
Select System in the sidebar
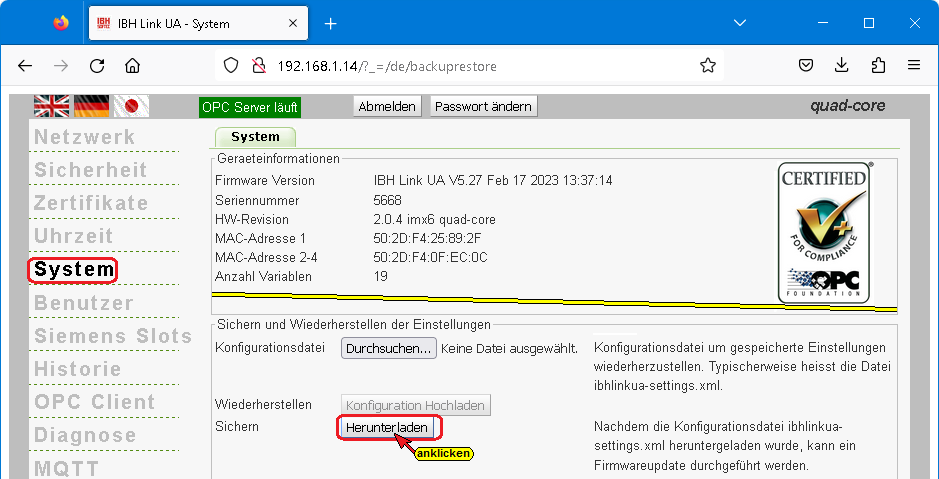point(73,269)
